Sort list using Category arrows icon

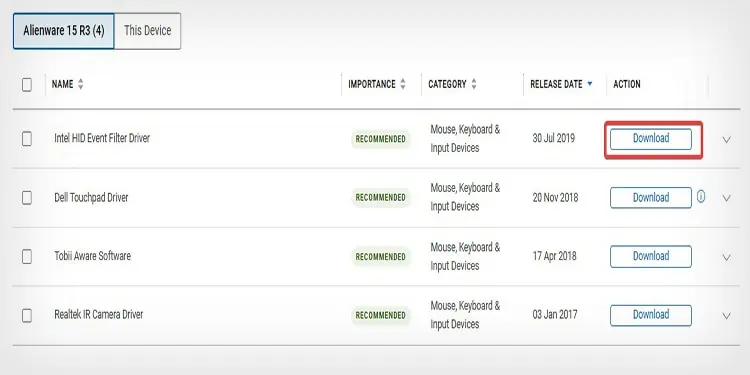click(474, 84)
